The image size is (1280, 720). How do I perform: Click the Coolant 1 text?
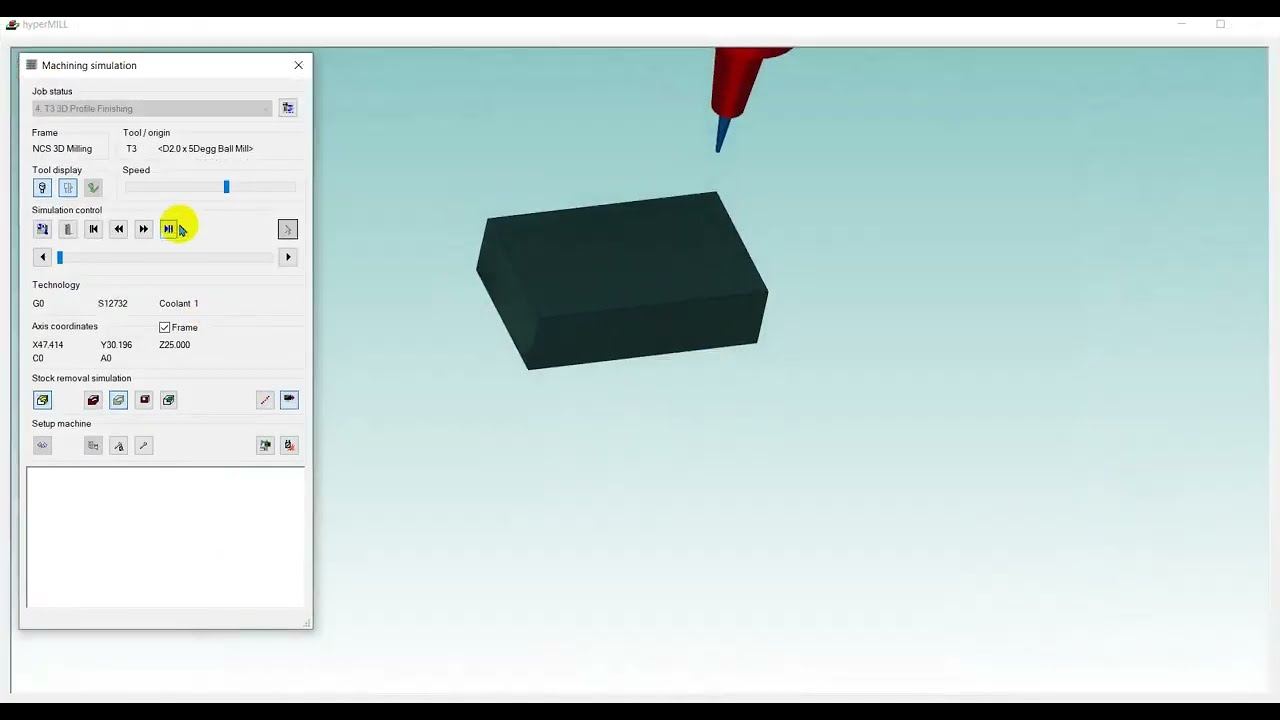coord(178,304)
